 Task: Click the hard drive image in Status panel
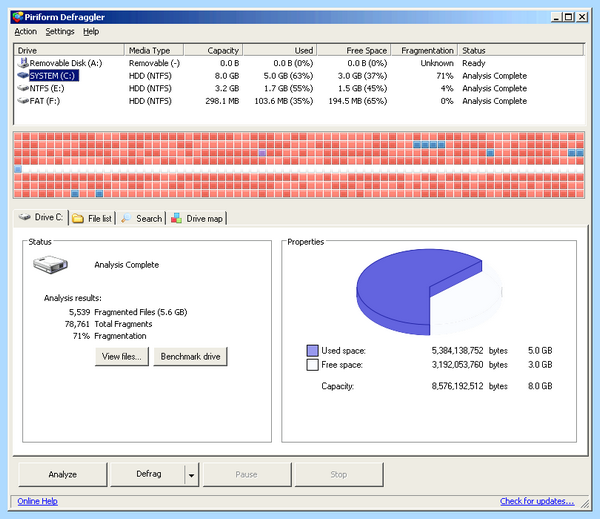pyautogui.click(x=50, y=264)
